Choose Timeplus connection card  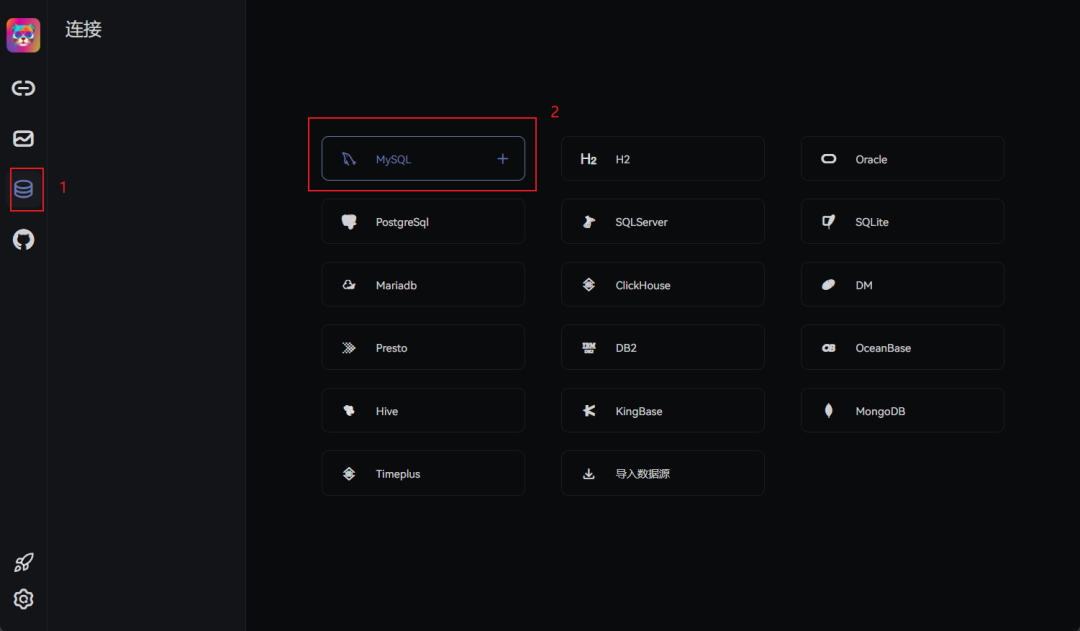pos(423,473)
